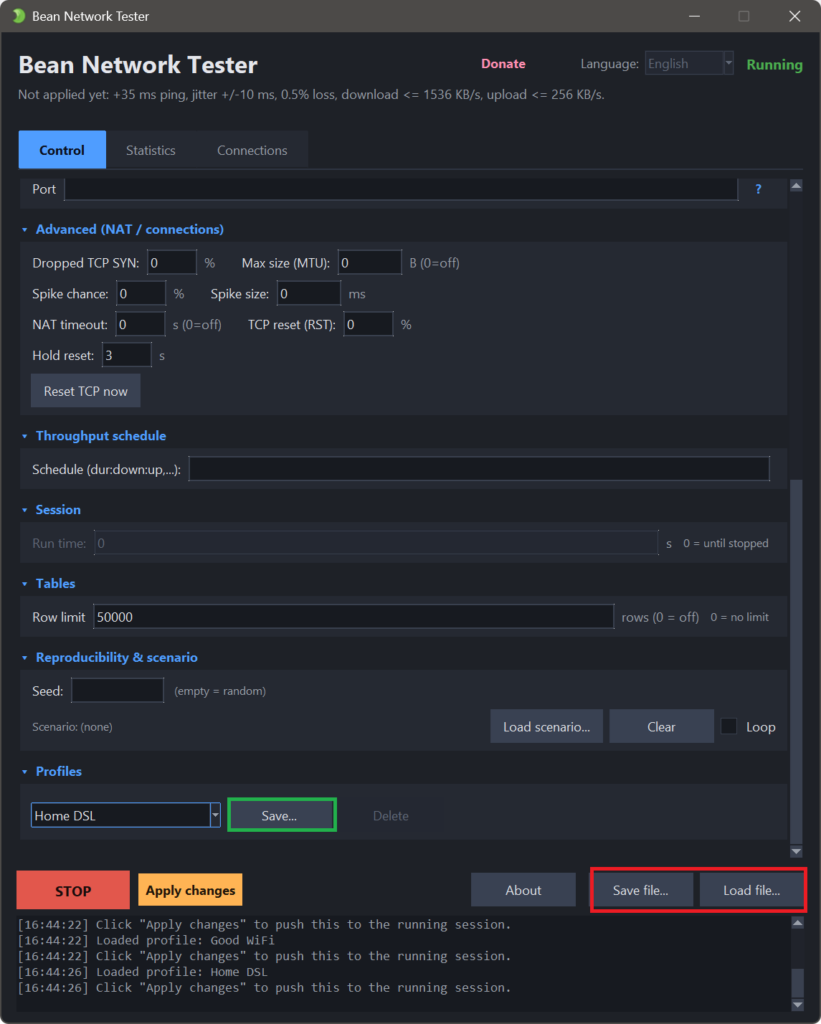The width and height of the screenshot is (821, 1024).
Task: Click the "Loaded profile: Home DSL" log line
Action: (x=142, y=972)
